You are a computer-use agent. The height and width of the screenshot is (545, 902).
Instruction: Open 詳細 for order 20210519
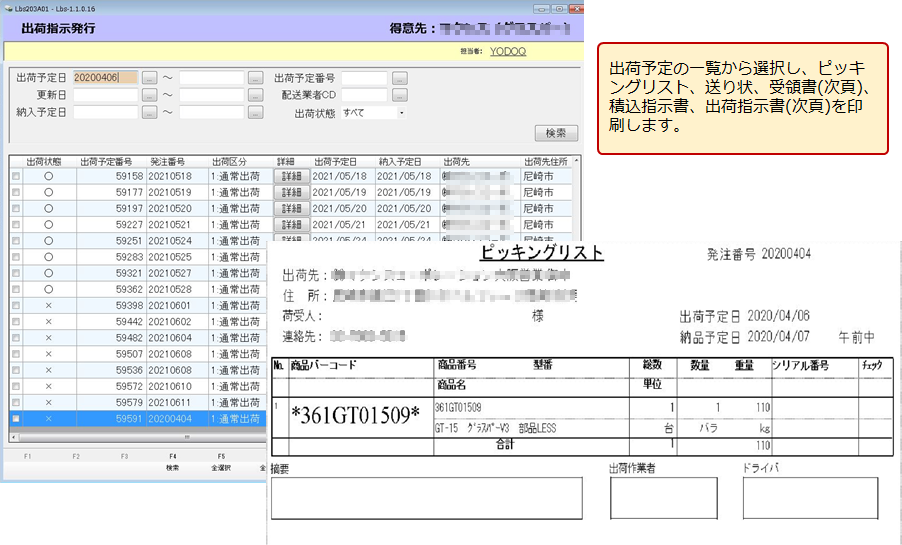(x=290, y=192)
